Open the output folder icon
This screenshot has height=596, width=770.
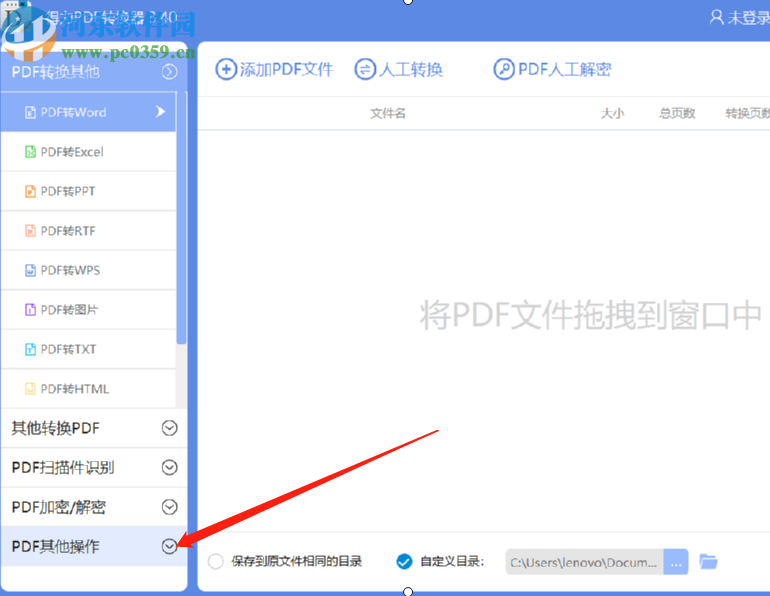(x=708, y=561)
